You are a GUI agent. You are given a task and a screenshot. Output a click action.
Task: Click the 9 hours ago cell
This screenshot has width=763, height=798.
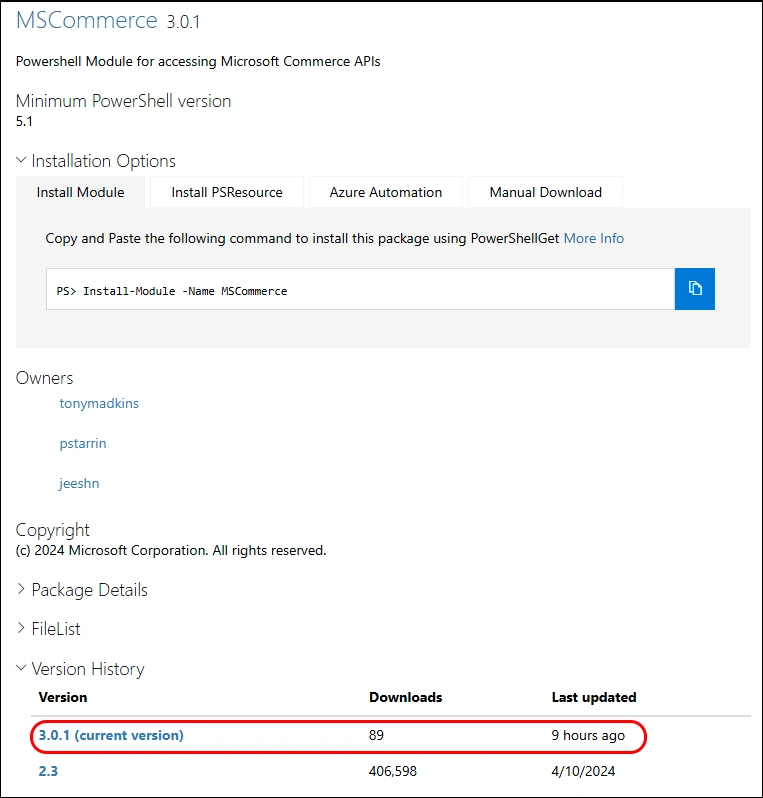(x=588, y=735)
